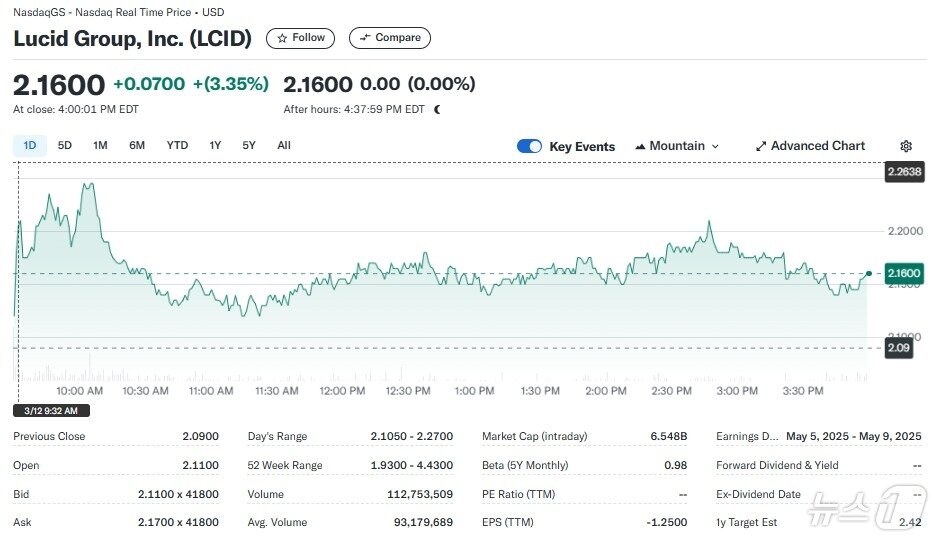Click the 12:00 PM axis label
Viewport: 937px width, 542px height.
[342, 391]
